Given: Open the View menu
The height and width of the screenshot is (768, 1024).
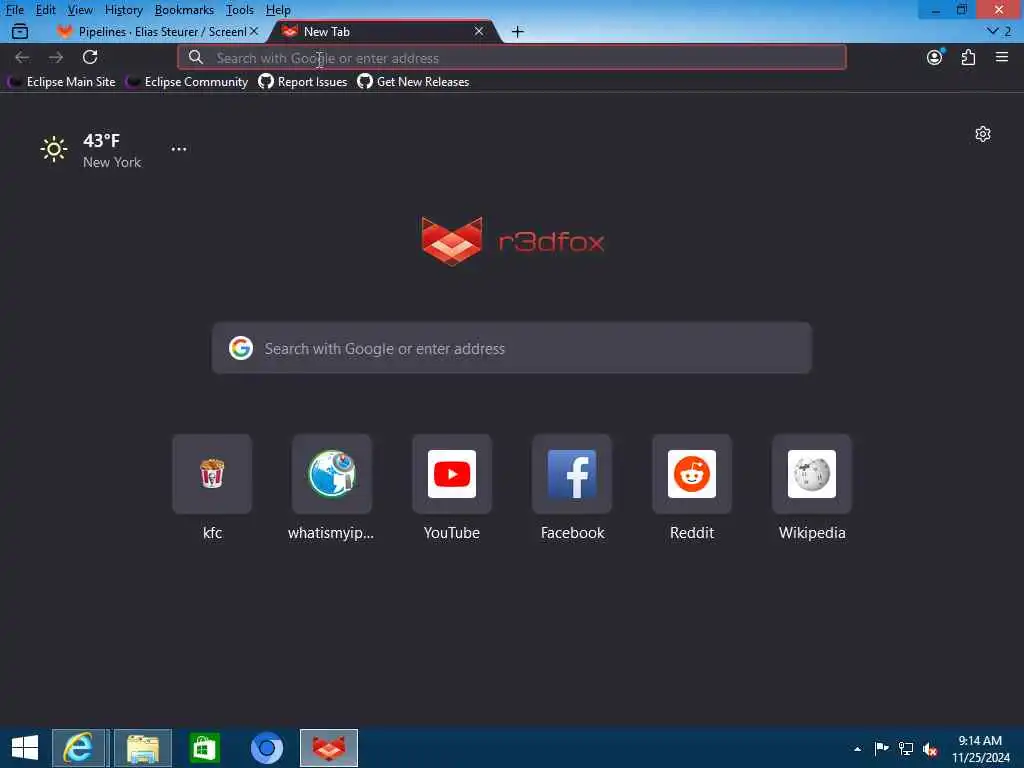Looking at the screenshot, I should tap(80, 10).
